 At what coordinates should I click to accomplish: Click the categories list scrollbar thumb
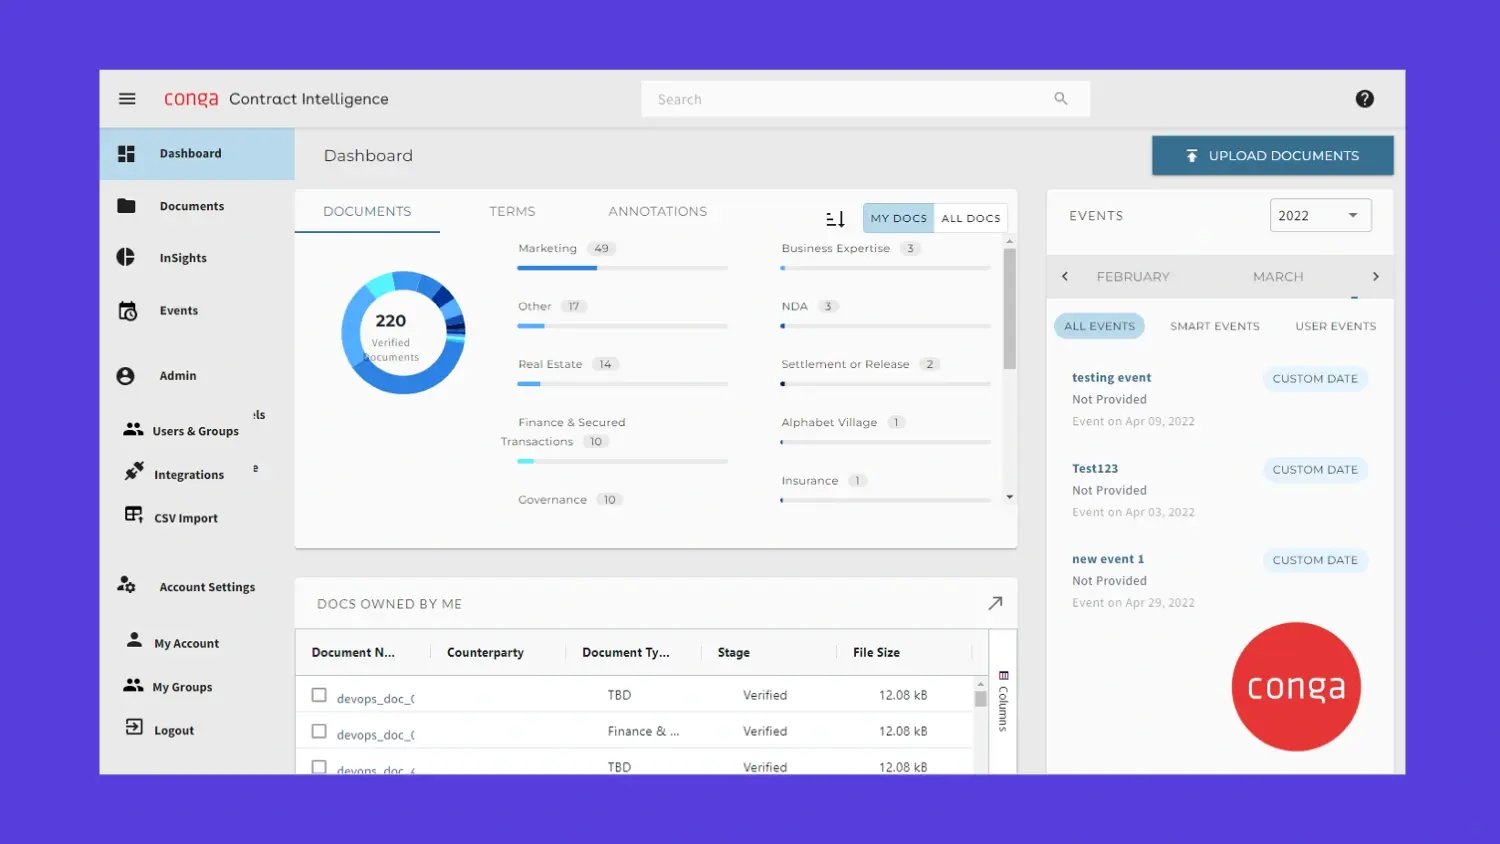1010,308
